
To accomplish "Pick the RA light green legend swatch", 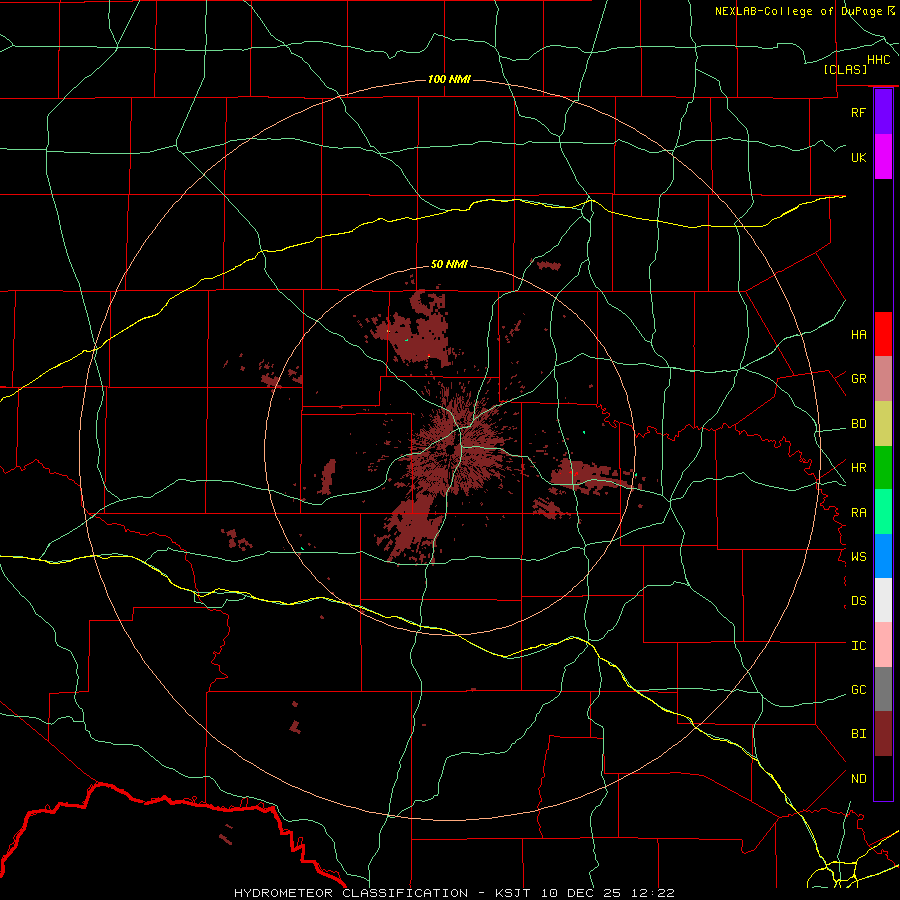I will (883, 512).
